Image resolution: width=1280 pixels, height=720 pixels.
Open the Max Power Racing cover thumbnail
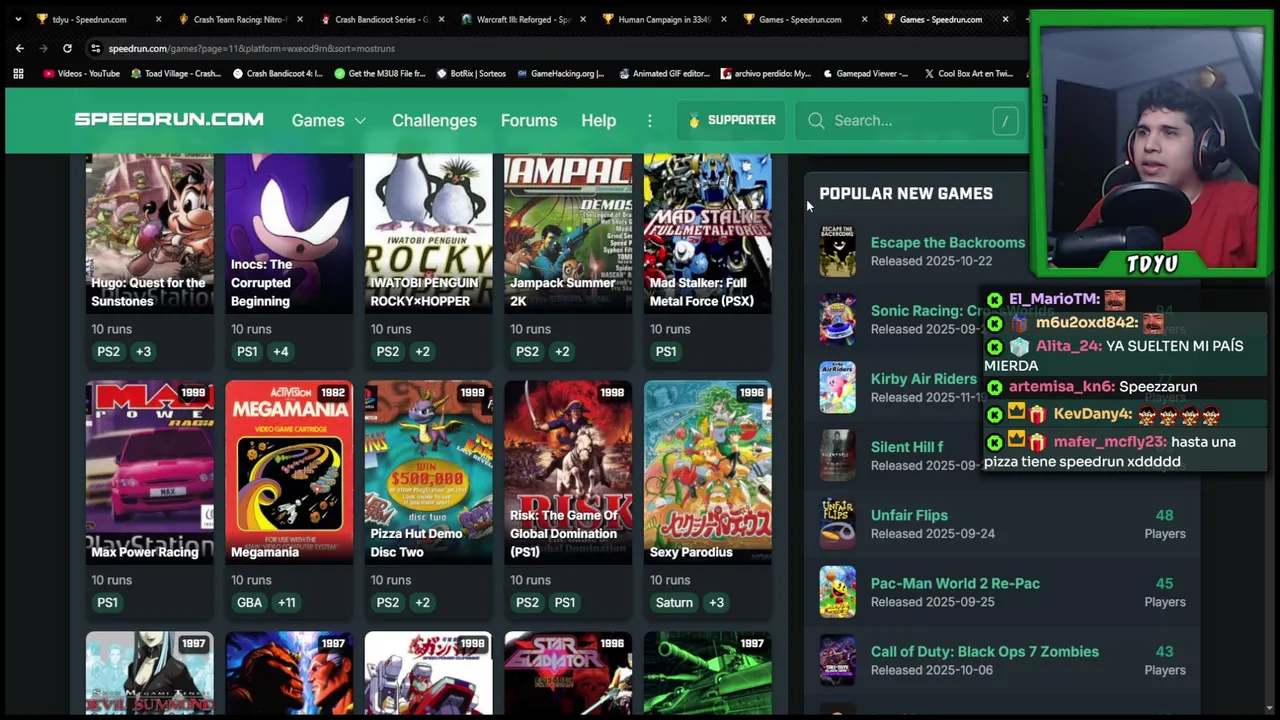[149, 472]
